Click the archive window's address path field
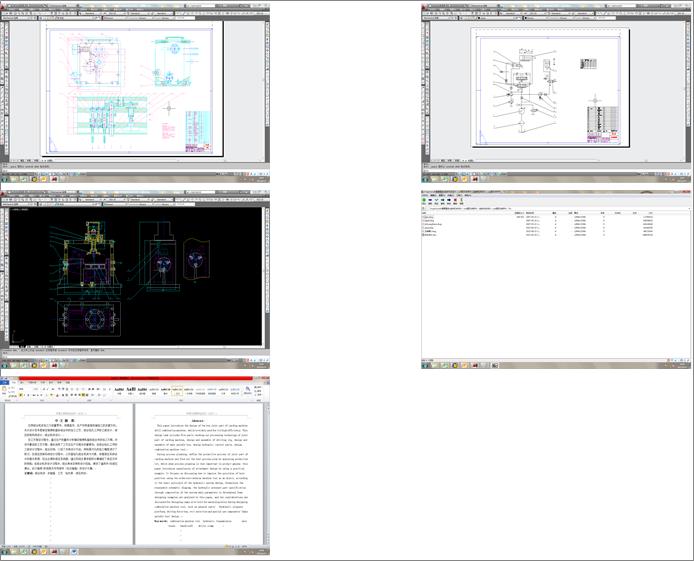The width and height of the screenshot is (694, 561). pyautogui.click(x=555, y=208)
